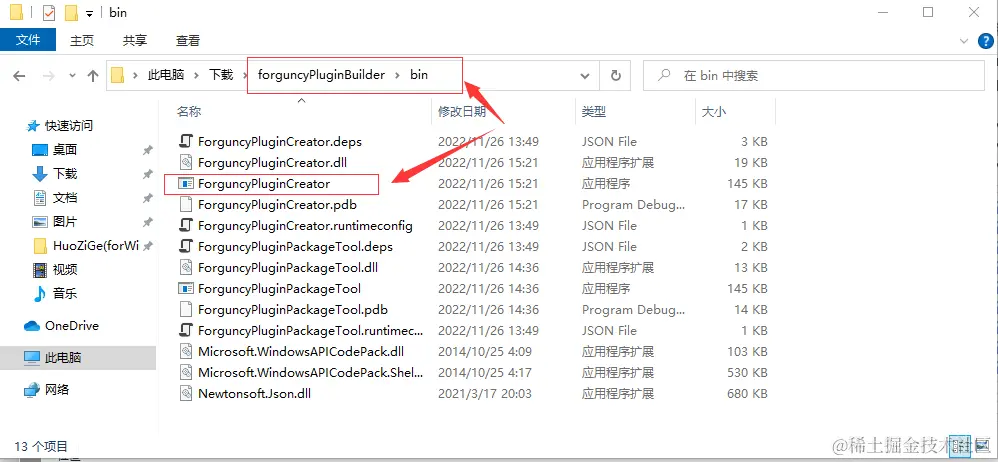Select file ForguncyPluginPackageTool.pdb
Screen dimensions: 998x462
(293, 309)
